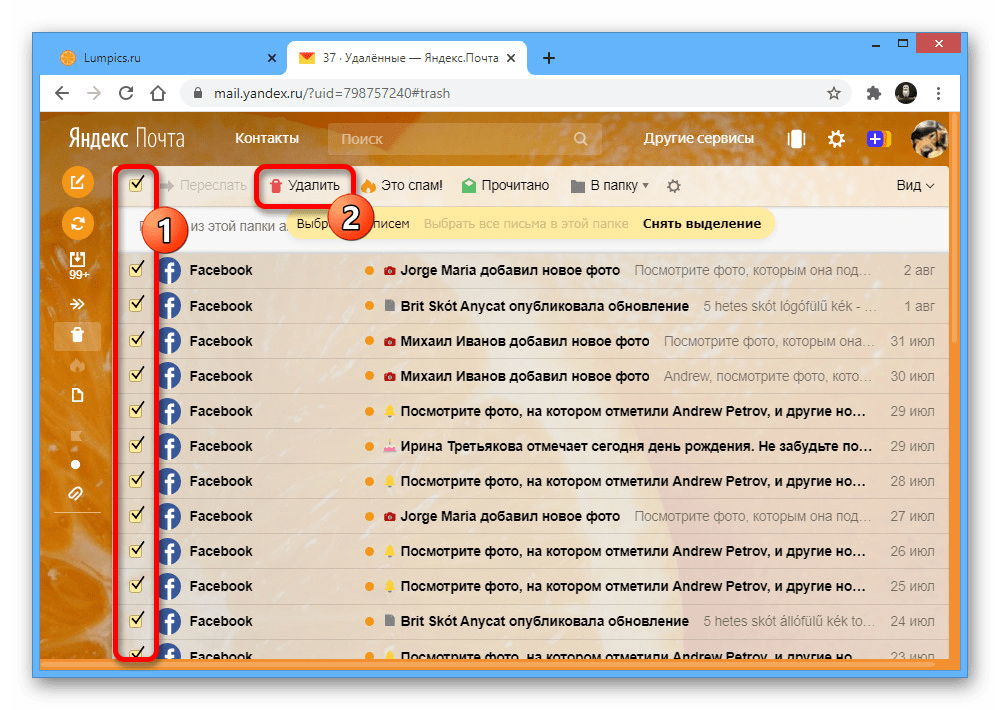
Task: Open the Inbox folder with 99+ unread
Action: (x=78, y=261)
